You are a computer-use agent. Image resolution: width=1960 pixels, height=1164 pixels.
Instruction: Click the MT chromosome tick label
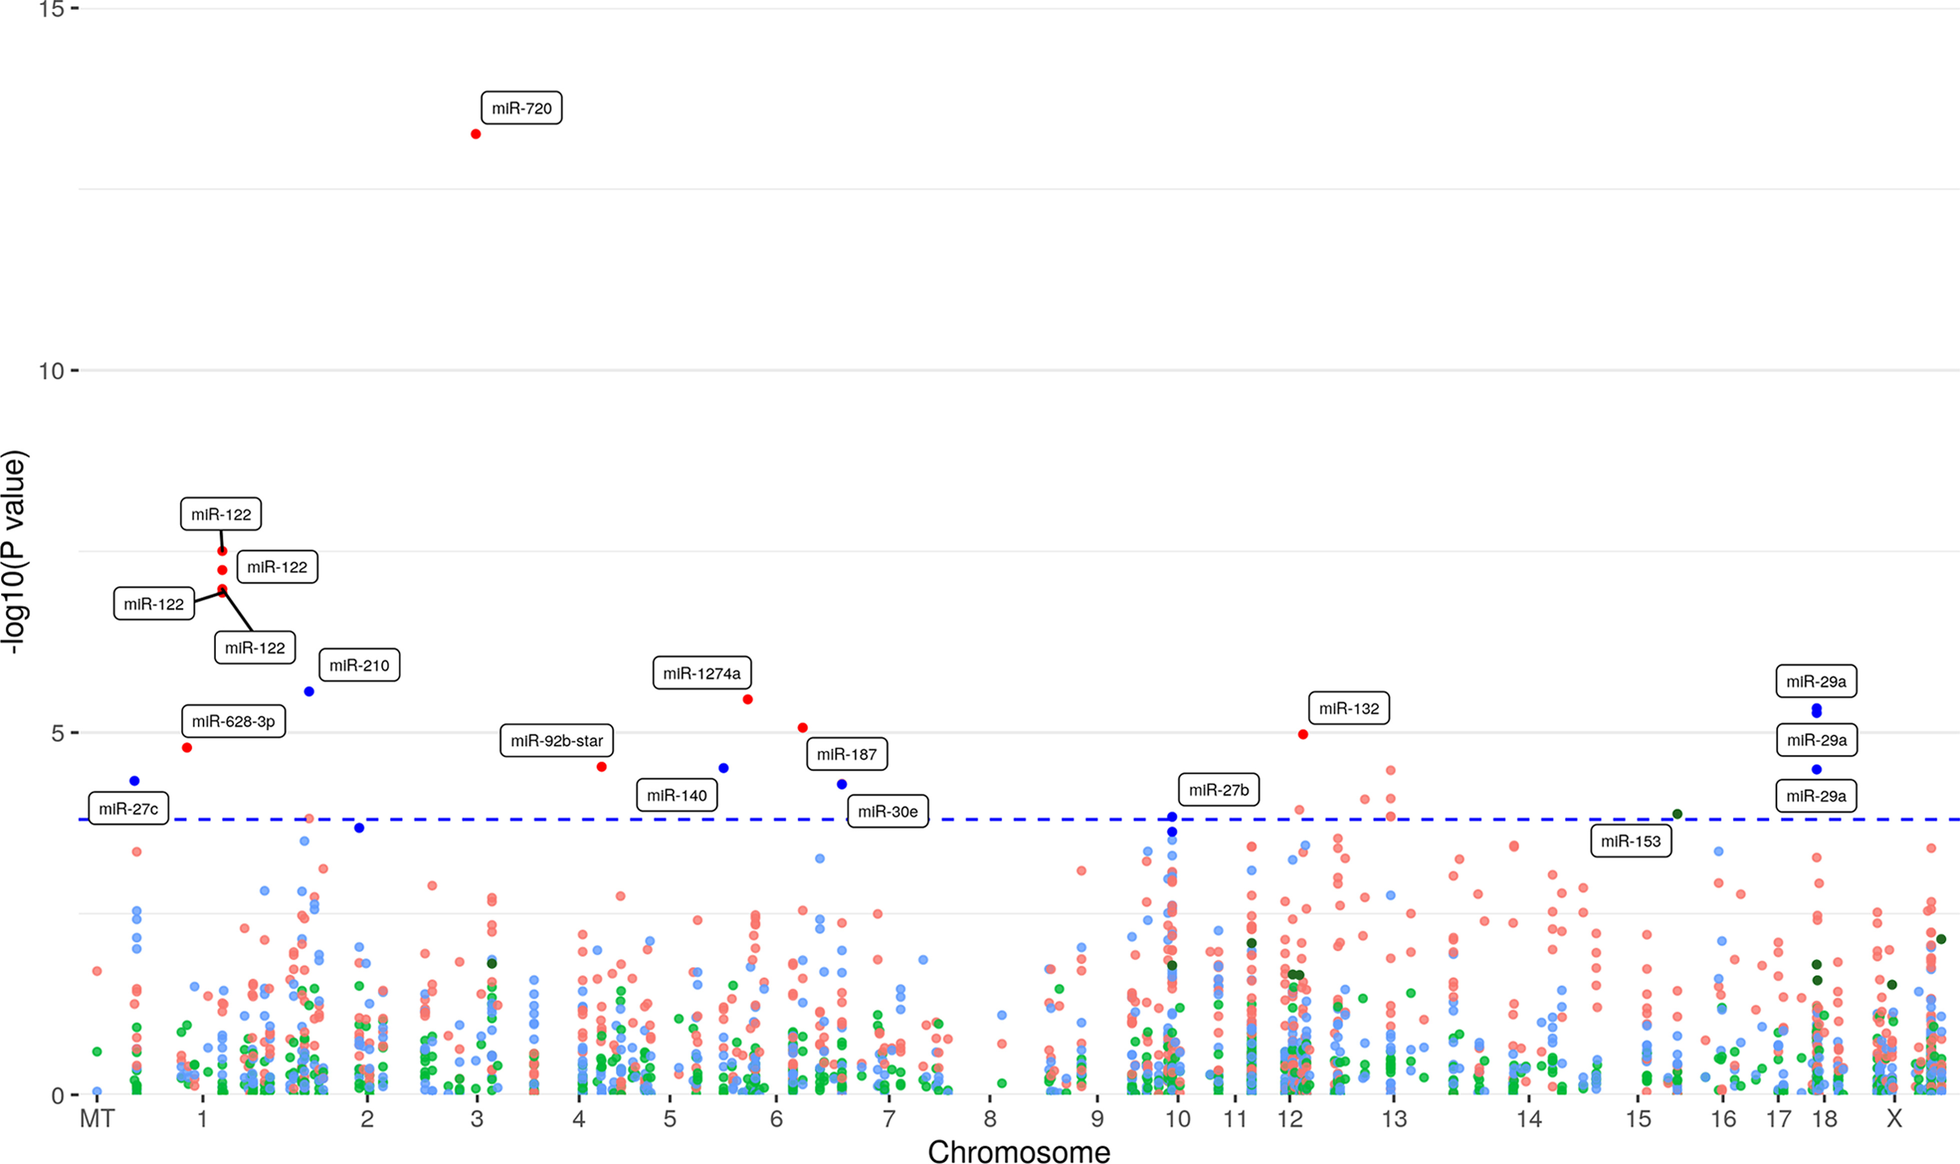click(x=97, y=1119)
